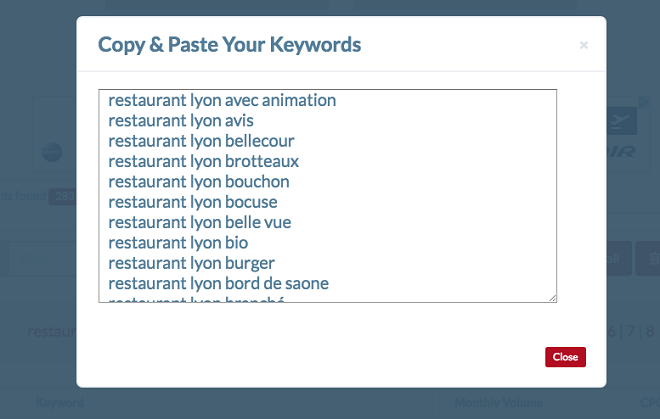The image size is (660, 419).
Task: Click the textarea resize grip corner
Action: (x=553, y=298)
